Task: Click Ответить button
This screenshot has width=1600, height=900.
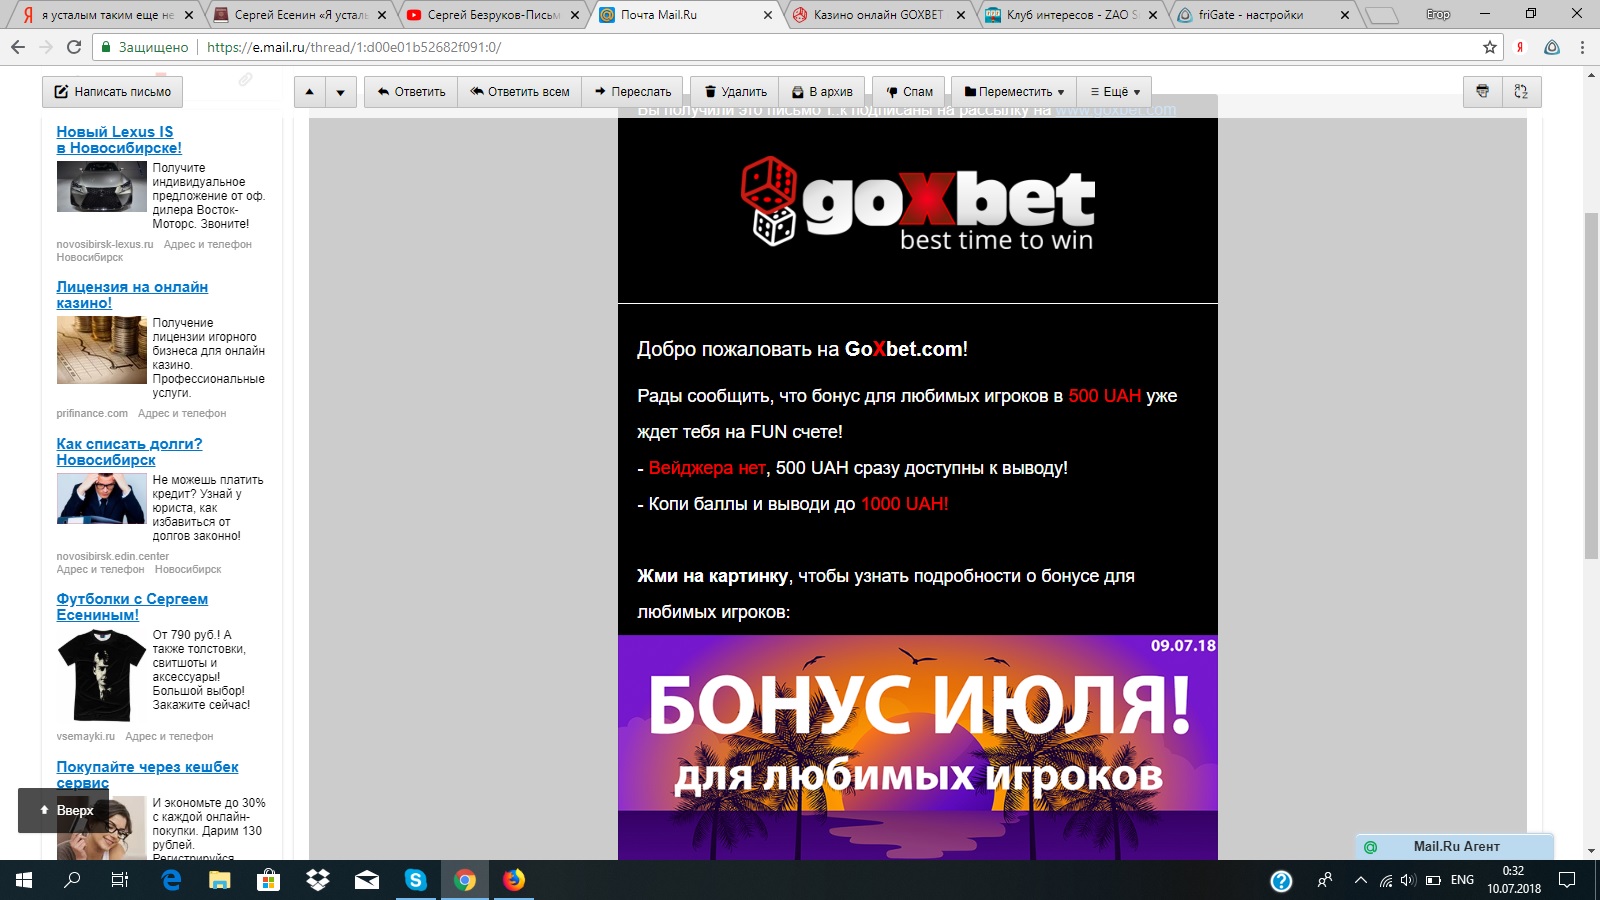Action: pos(411,91)
